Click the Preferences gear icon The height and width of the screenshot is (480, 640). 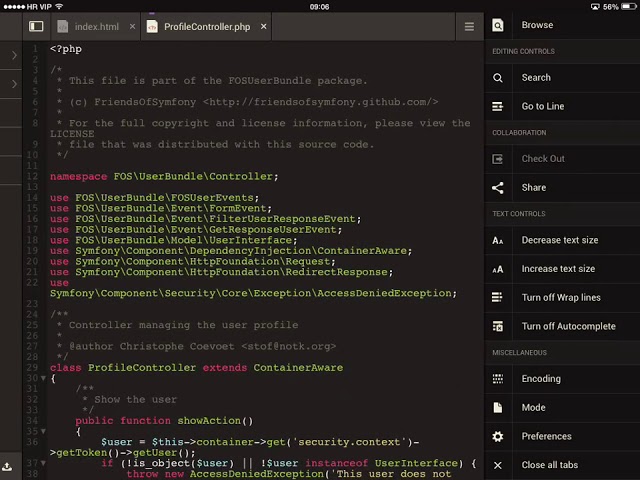498,436
